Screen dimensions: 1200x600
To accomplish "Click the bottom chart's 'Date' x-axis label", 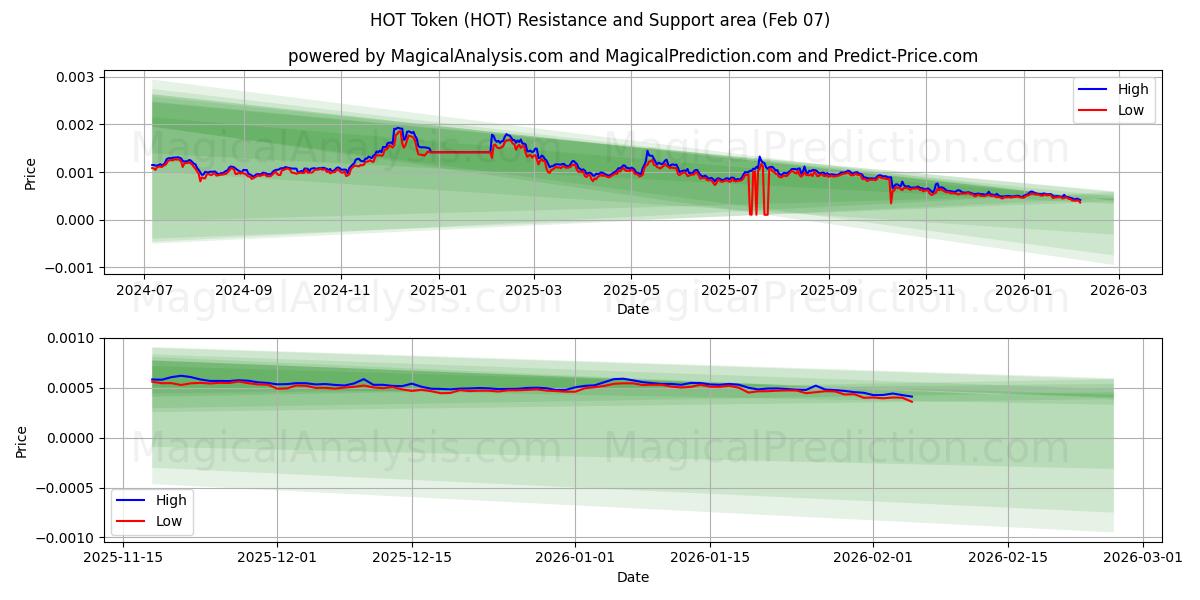I will click(633, 577).
